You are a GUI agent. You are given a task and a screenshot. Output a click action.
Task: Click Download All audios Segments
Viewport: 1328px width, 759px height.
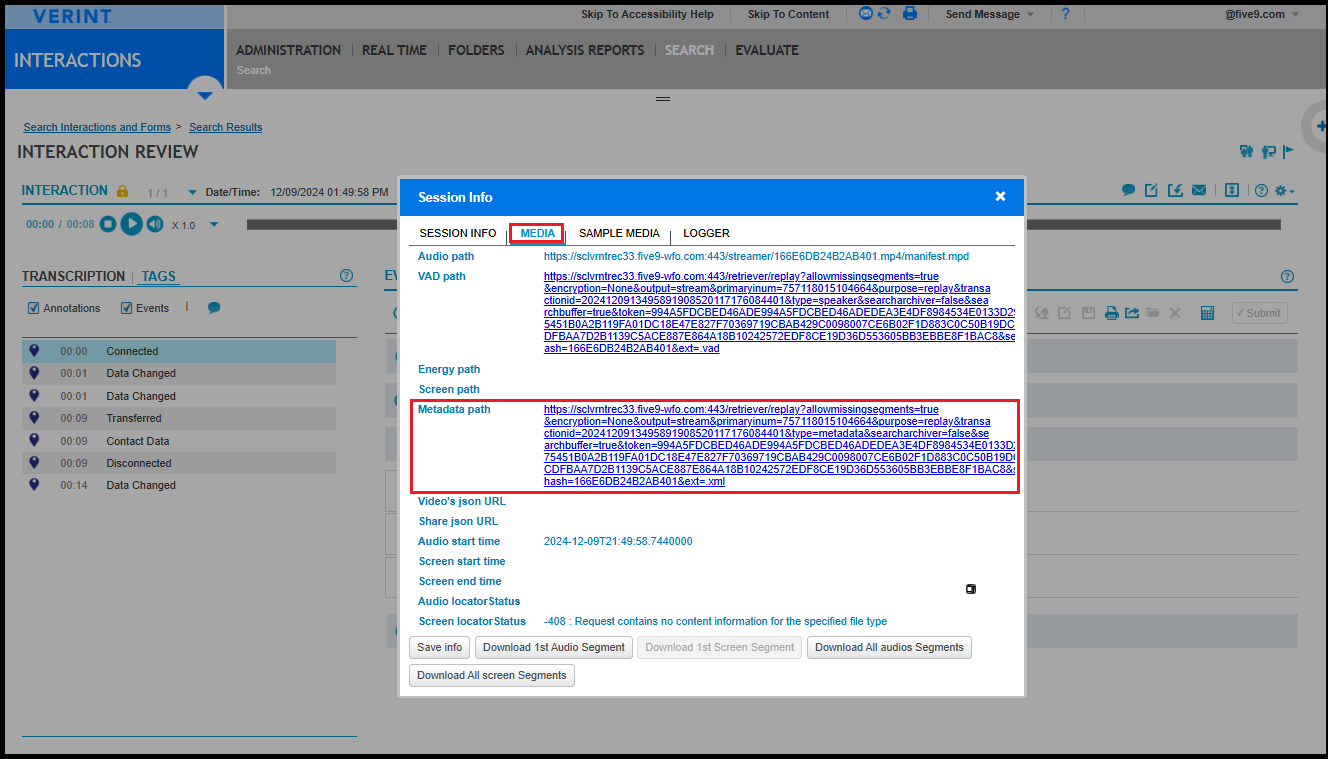click(889, 647)
